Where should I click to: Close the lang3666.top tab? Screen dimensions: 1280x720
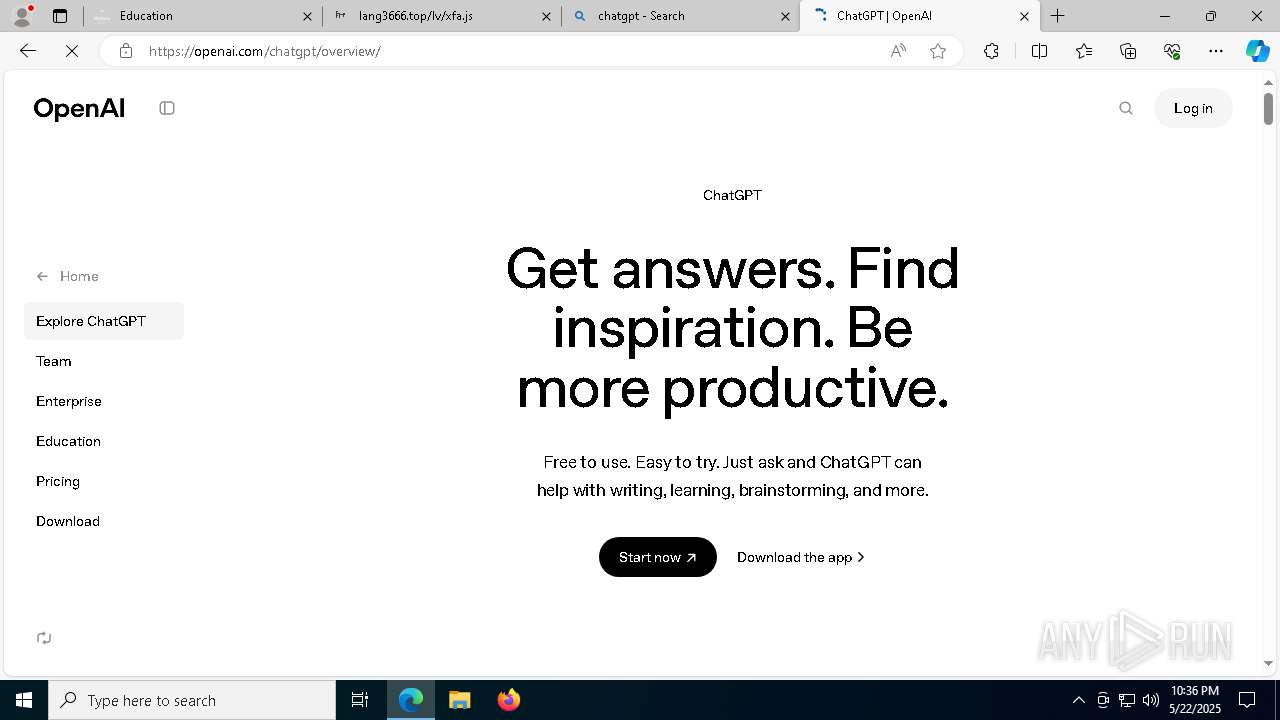[x=546, y=16]
